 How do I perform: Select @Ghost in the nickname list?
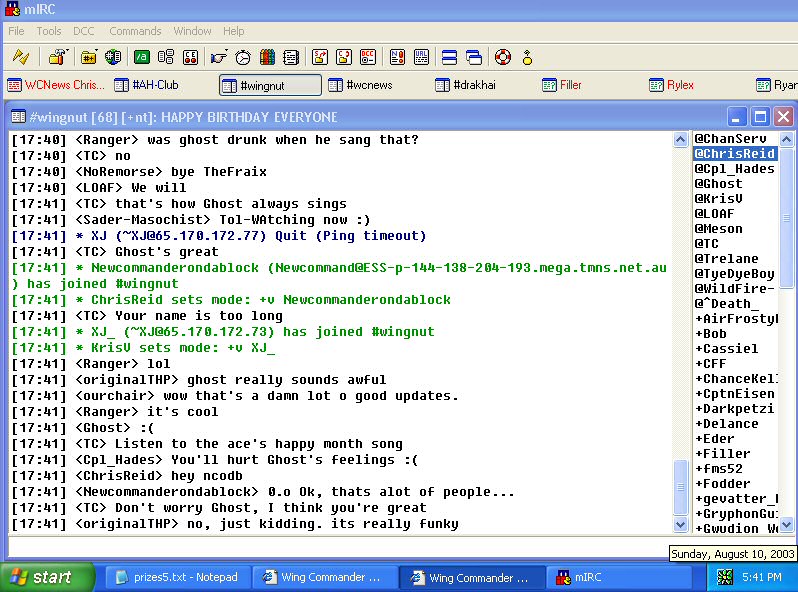click(x=719, y=184)
